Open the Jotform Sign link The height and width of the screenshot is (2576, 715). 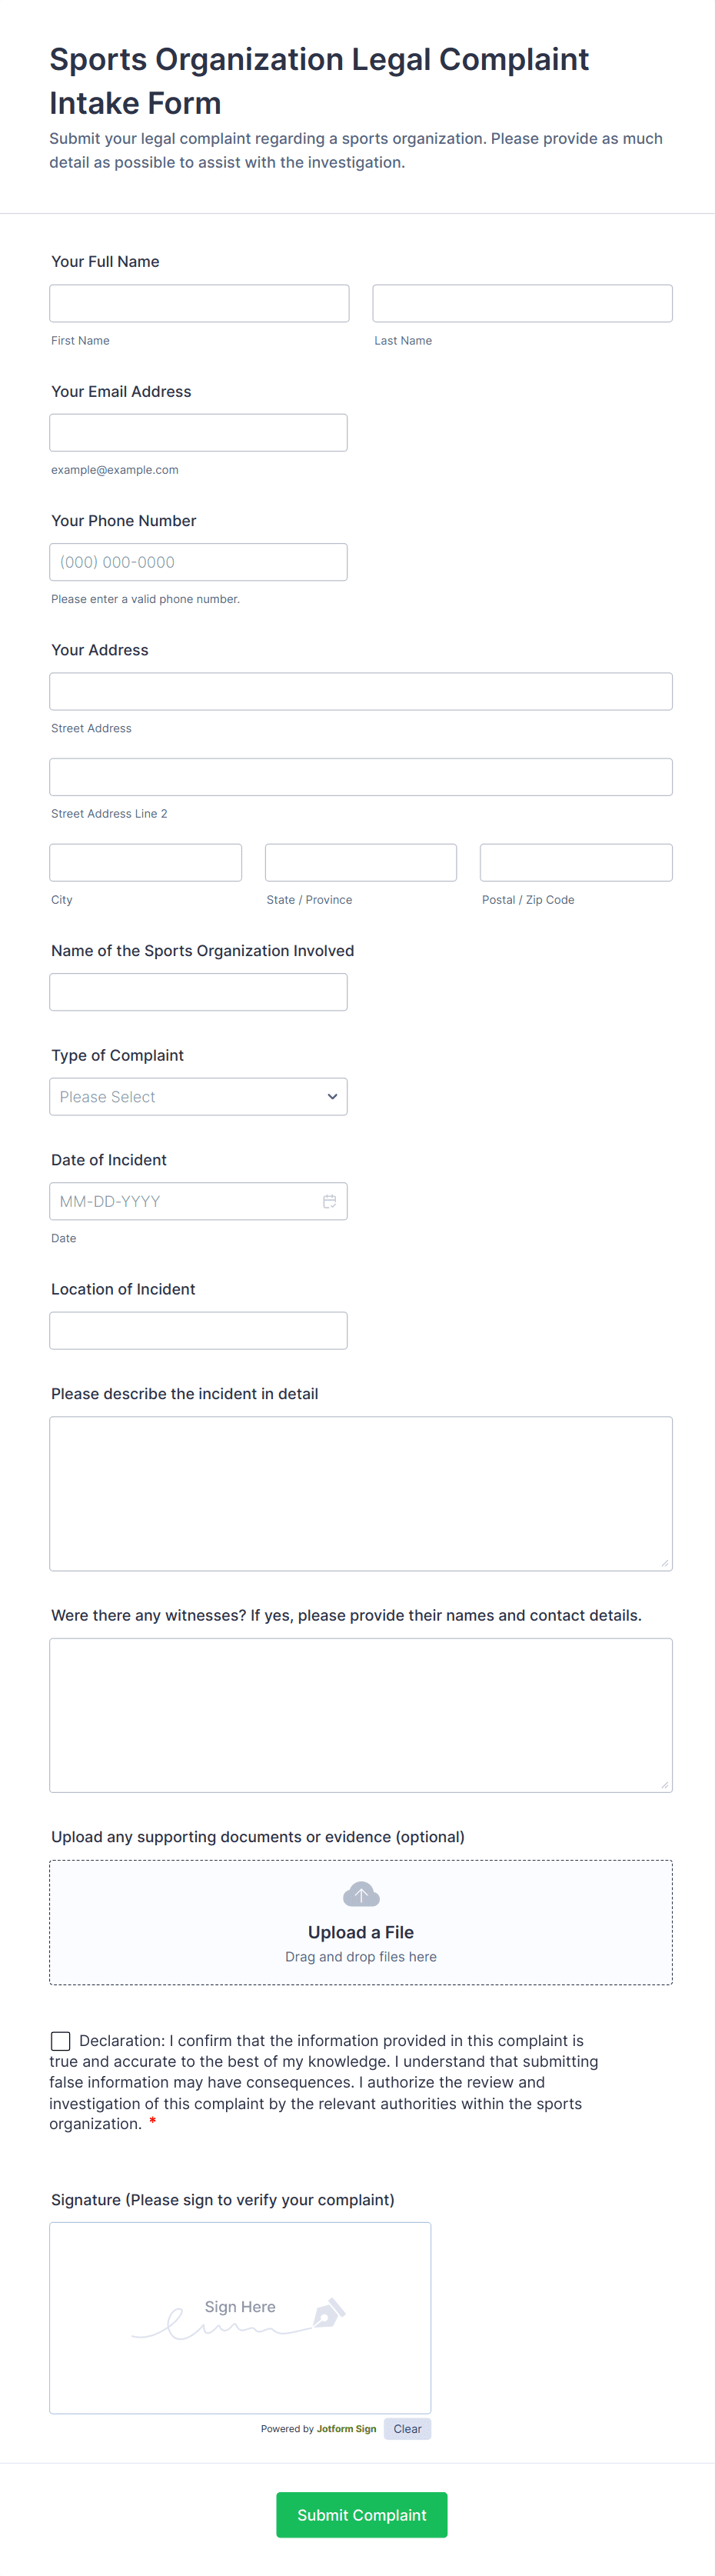coord(346,2428)
